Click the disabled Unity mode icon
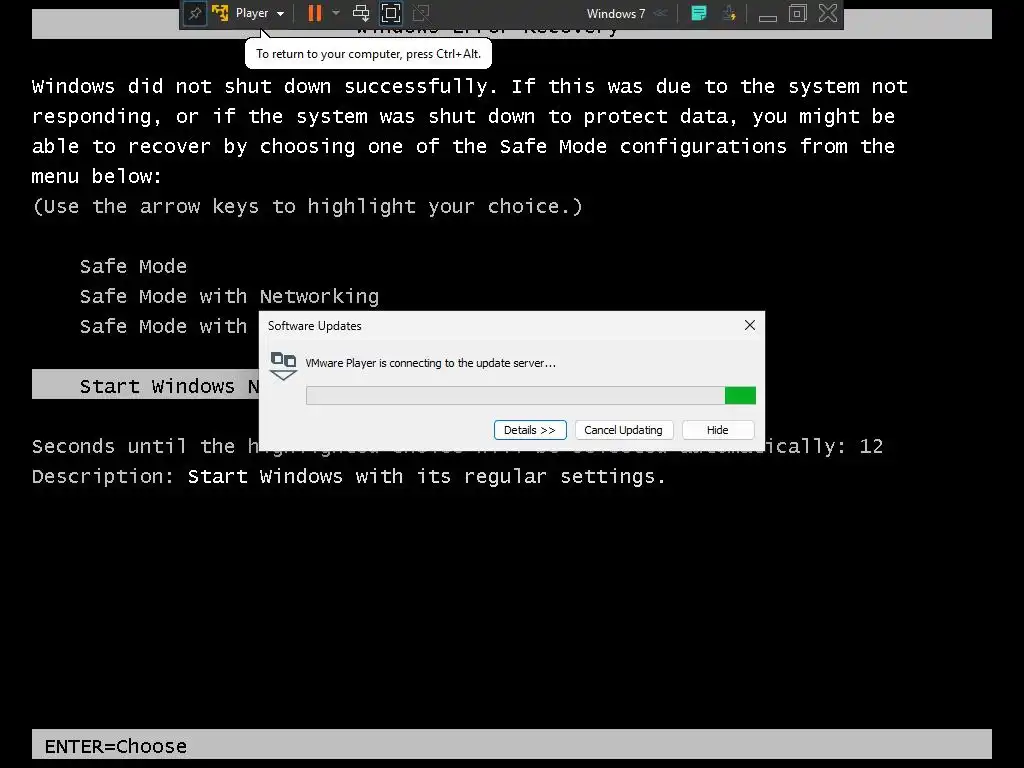 click(421, 13)
